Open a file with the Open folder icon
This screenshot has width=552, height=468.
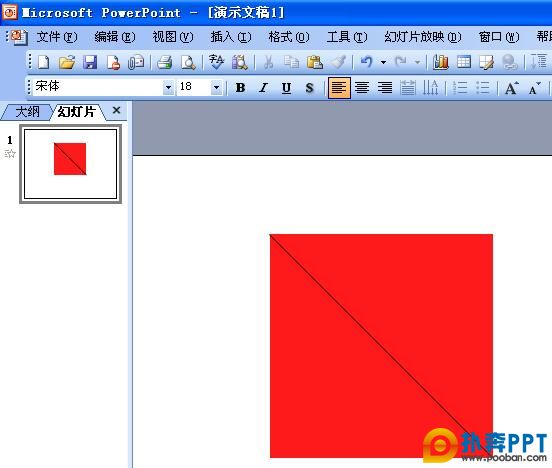pyautogui.click(x=67, y=62)
